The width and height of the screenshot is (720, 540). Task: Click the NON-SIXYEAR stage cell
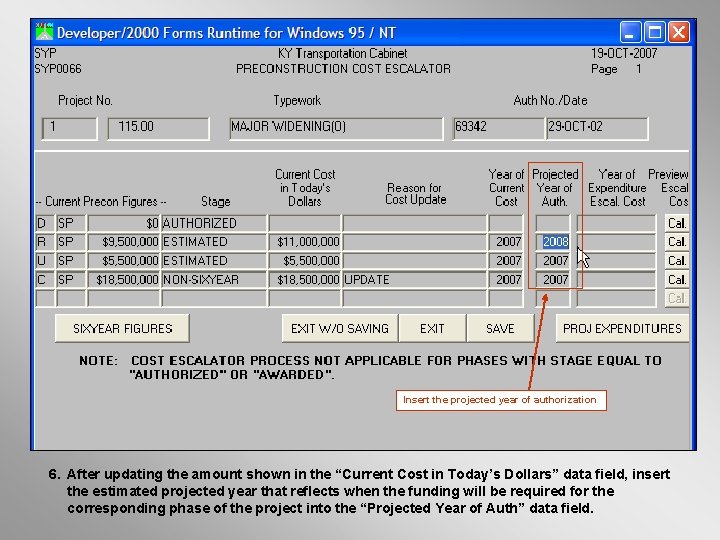(x=214, y=280)
